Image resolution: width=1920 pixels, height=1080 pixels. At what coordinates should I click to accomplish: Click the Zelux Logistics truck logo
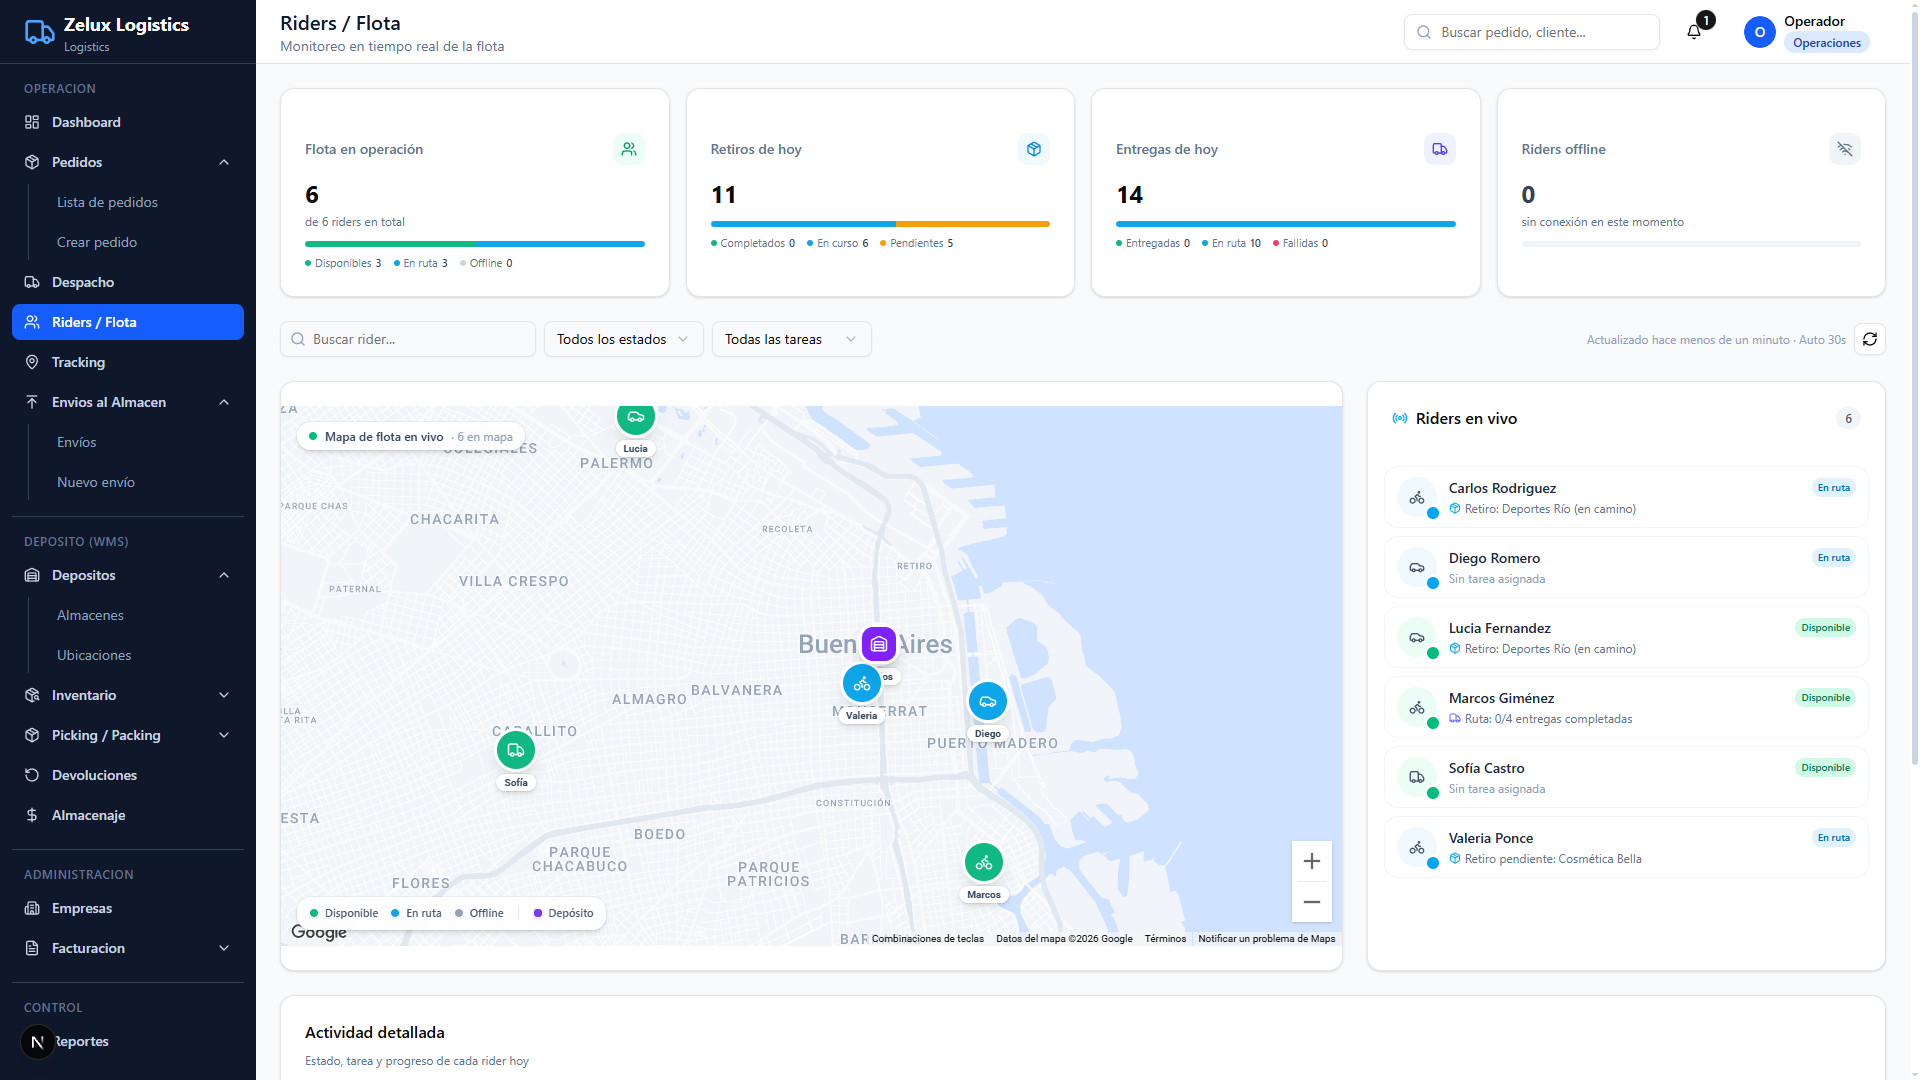point(39,32)
